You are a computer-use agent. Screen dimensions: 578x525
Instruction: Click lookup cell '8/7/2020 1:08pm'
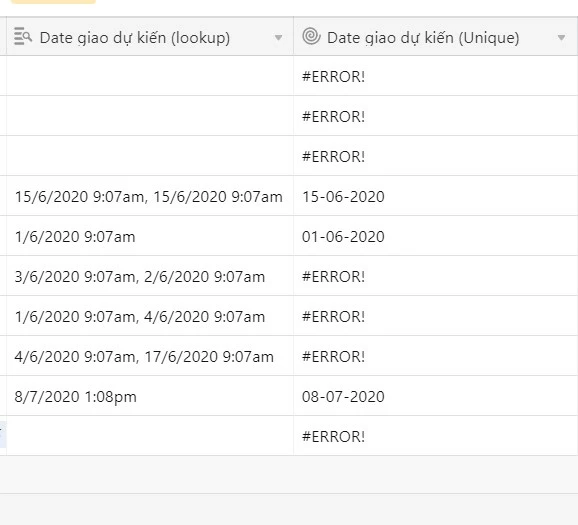point(150,396)
